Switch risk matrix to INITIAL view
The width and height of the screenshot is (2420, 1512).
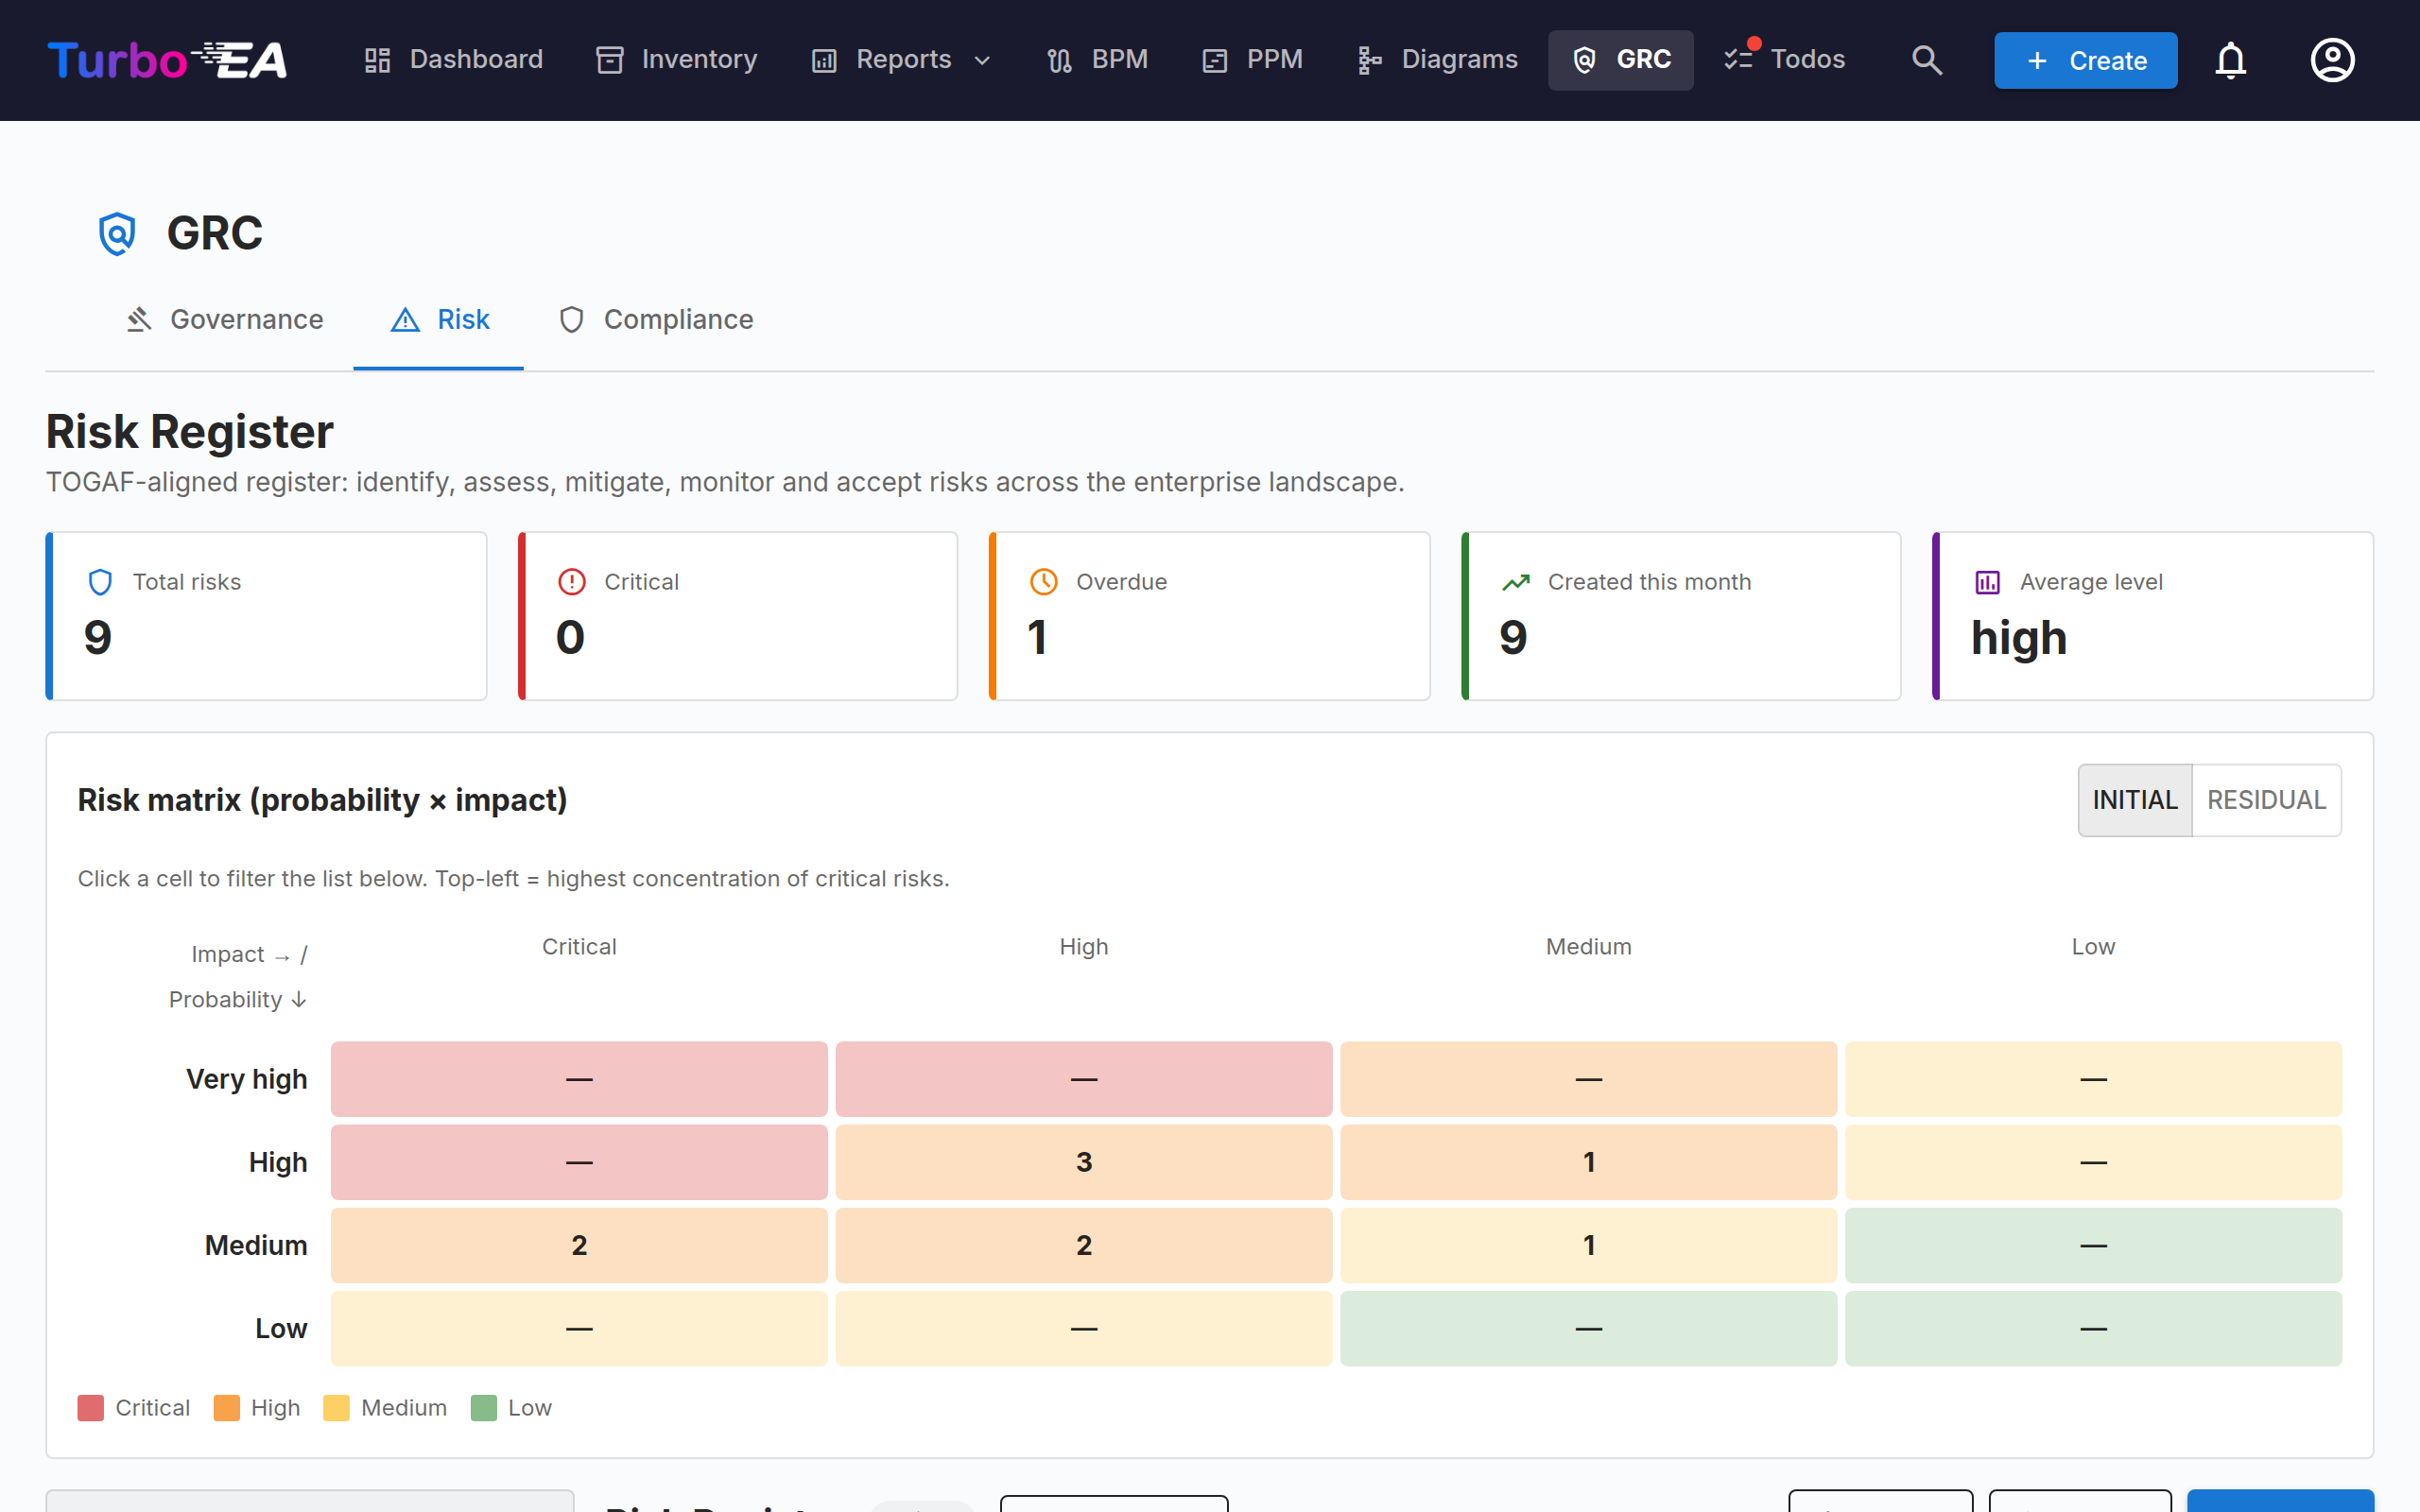[x=2134, y=800]
